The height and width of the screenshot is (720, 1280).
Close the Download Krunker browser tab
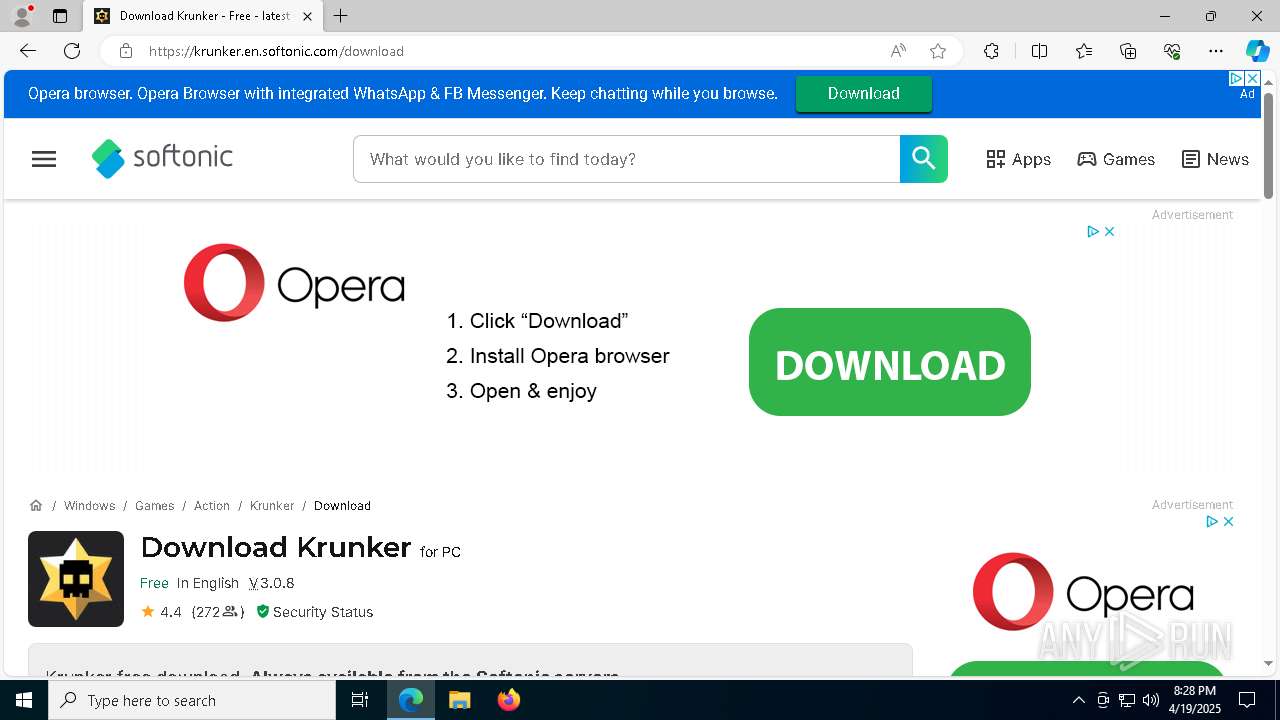307,16
